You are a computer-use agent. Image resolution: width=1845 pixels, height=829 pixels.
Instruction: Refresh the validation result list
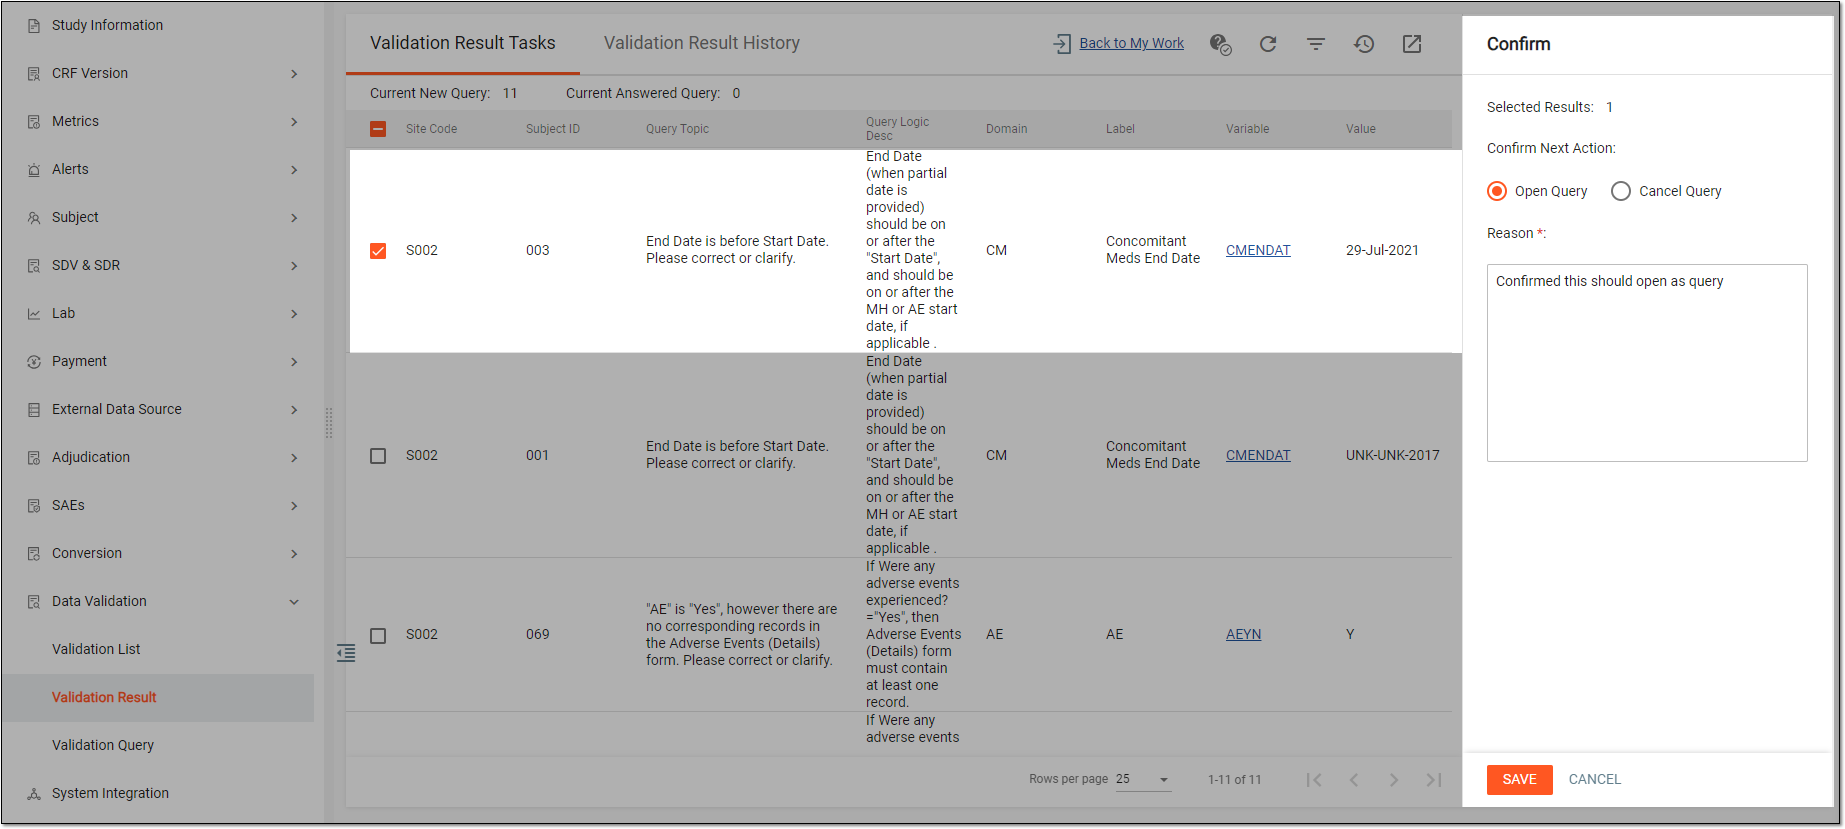[x=1268, y=44]
